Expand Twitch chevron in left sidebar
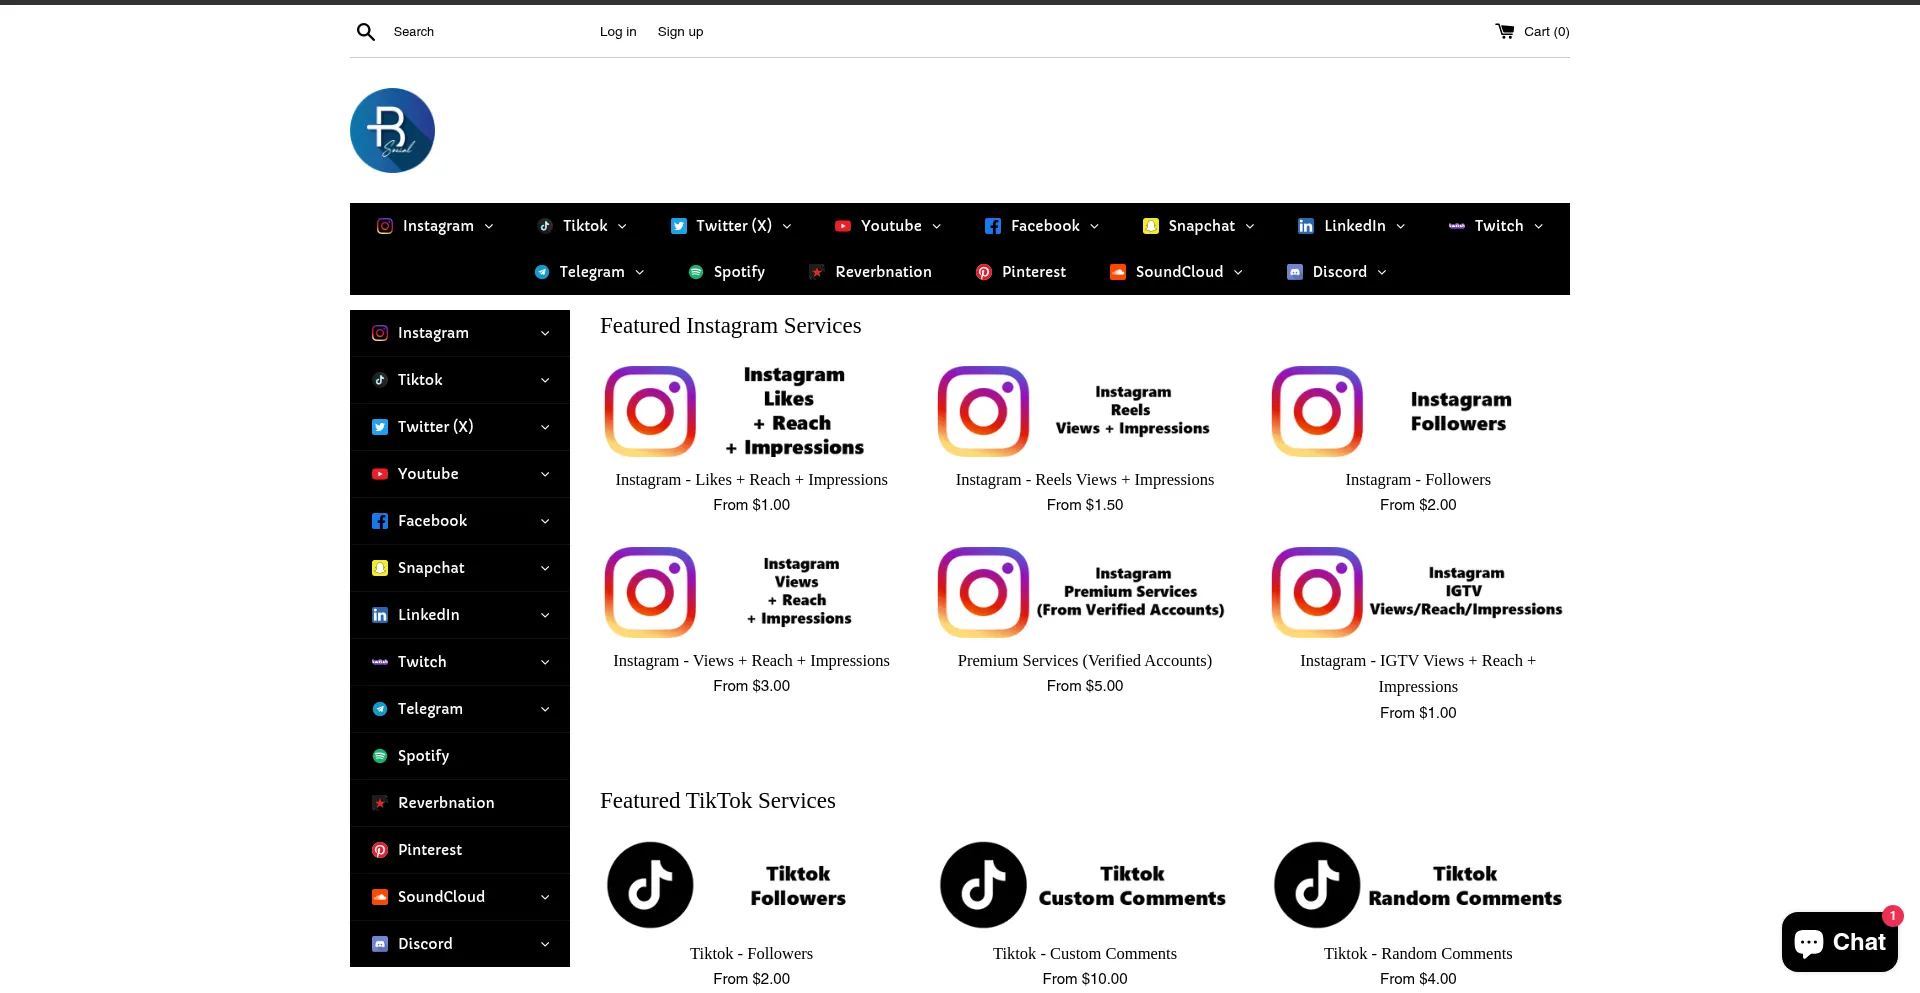Viewport: 1920px width, 993px height. pos(545,662)
